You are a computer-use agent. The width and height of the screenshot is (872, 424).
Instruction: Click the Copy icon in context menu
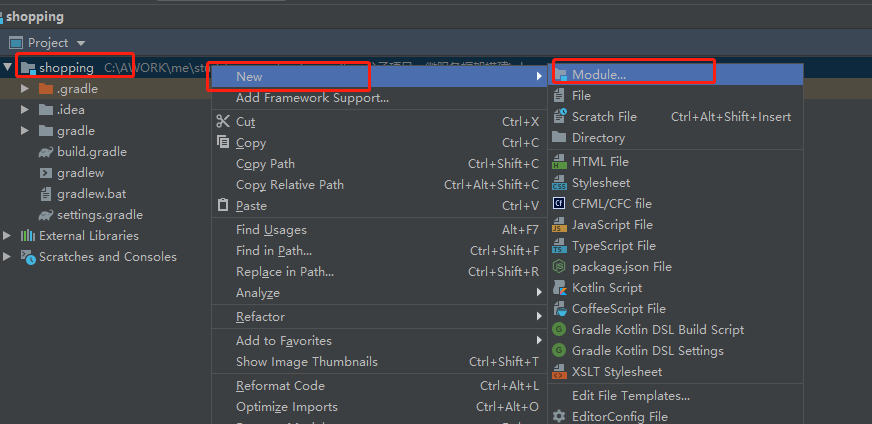click(x=223, y=142)
